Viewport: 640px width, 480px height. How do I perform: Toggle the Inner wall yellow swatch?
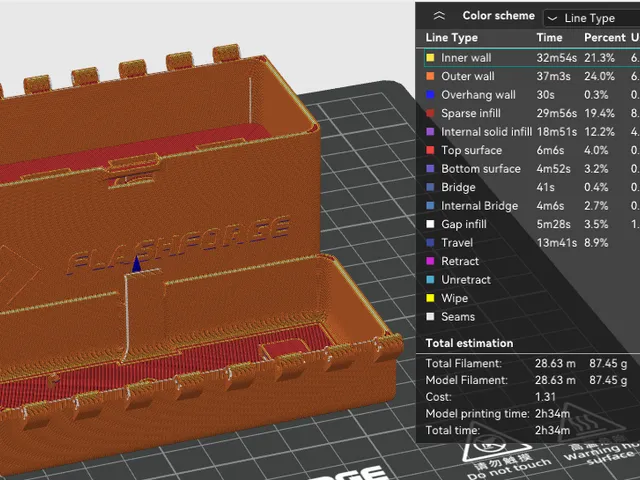[430, 58]
